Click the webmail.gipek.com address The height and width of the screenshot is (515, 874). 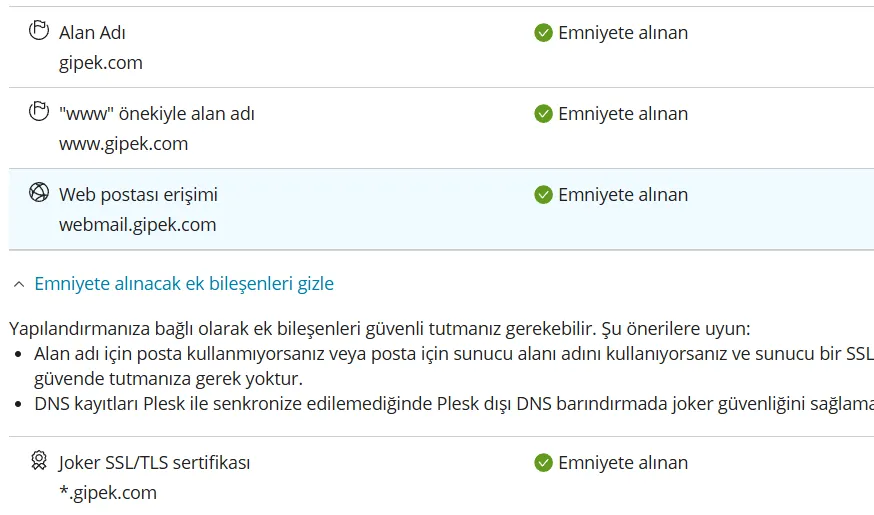click(137, 225)
